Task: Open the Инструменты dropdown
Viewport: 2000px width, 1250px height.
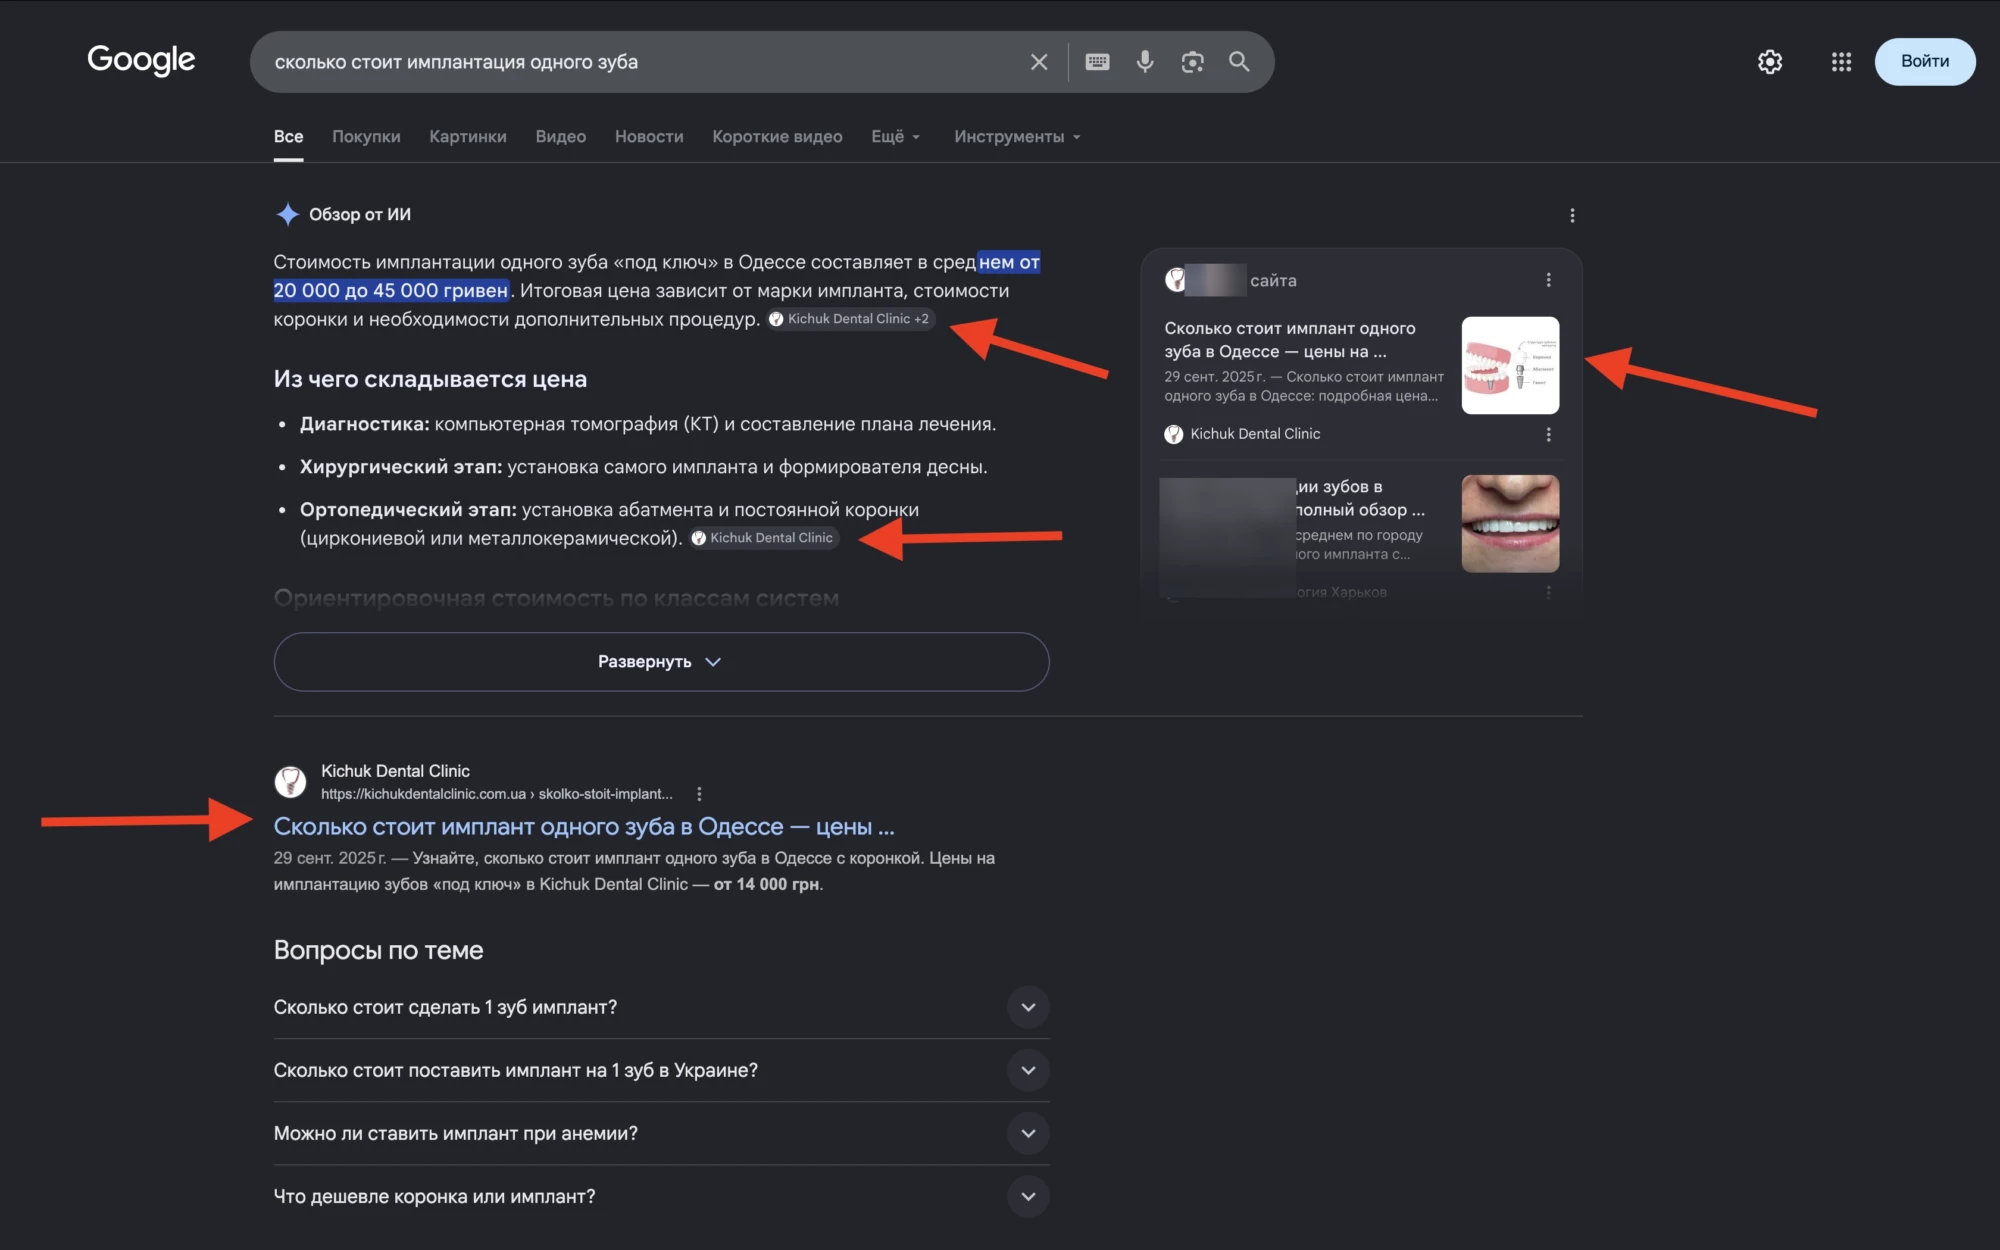Action: [1017, 137]
